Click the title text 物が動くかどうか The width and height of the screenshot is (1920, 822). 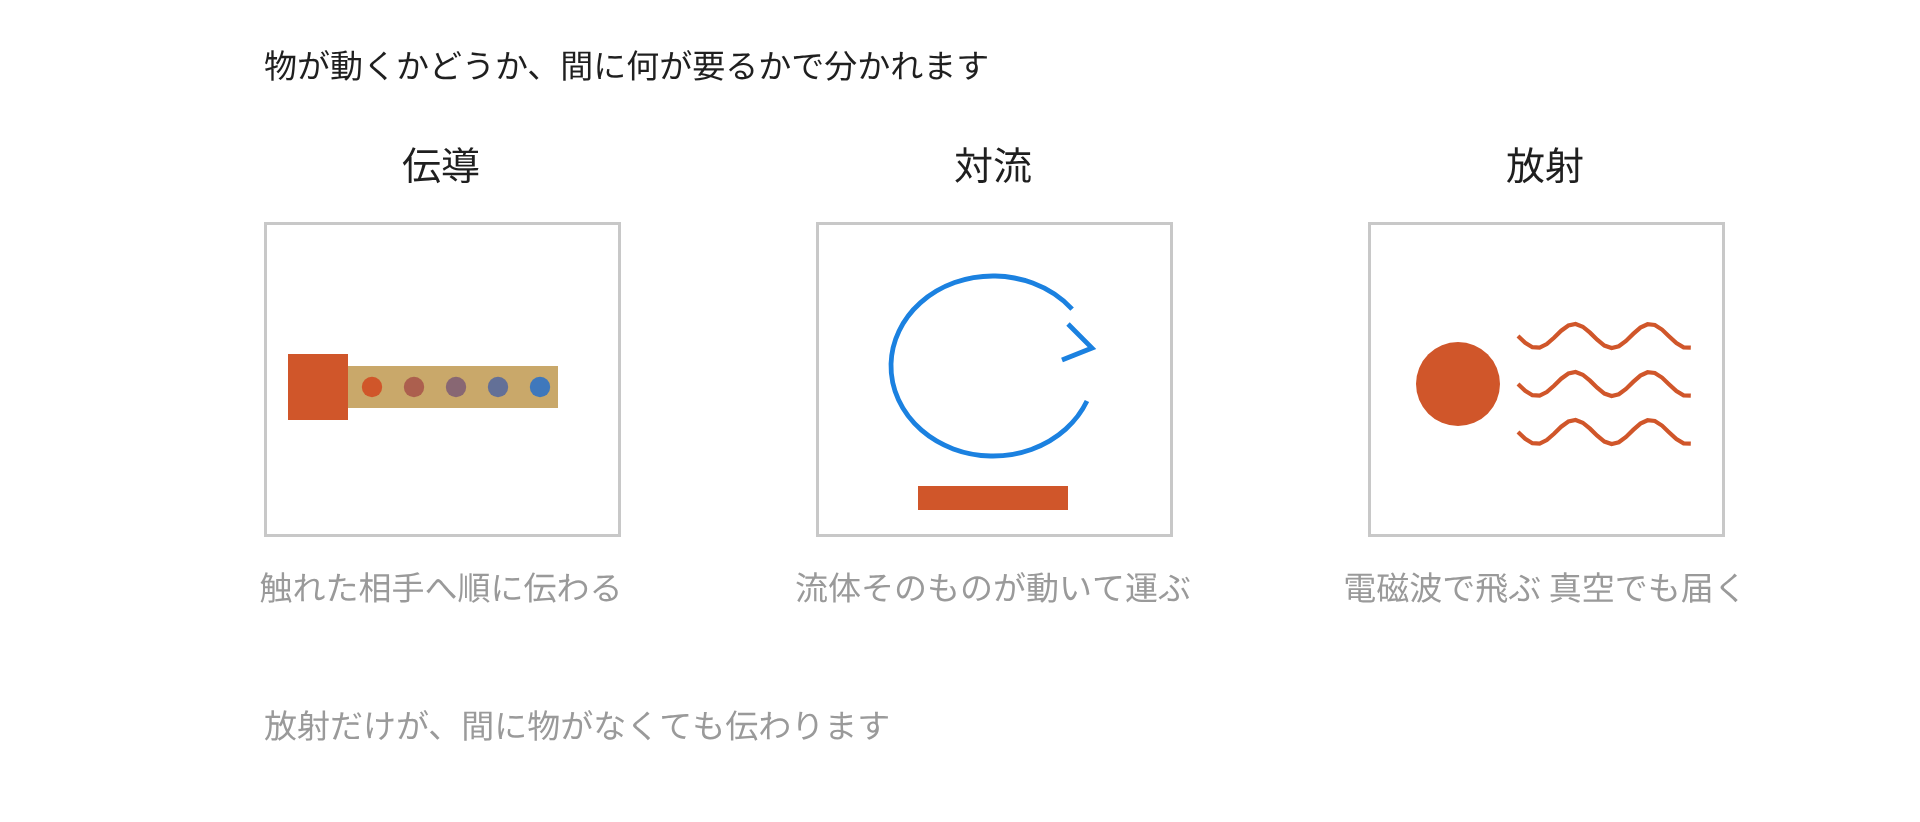point(396,66)
